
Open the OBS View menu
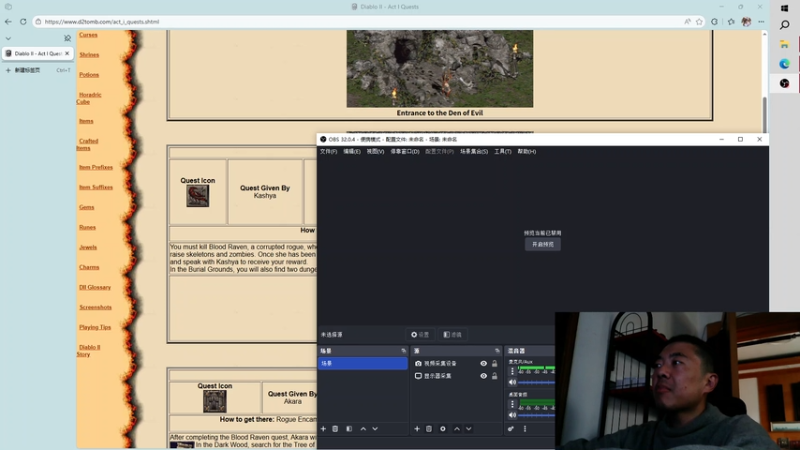[x=375, y=152]
